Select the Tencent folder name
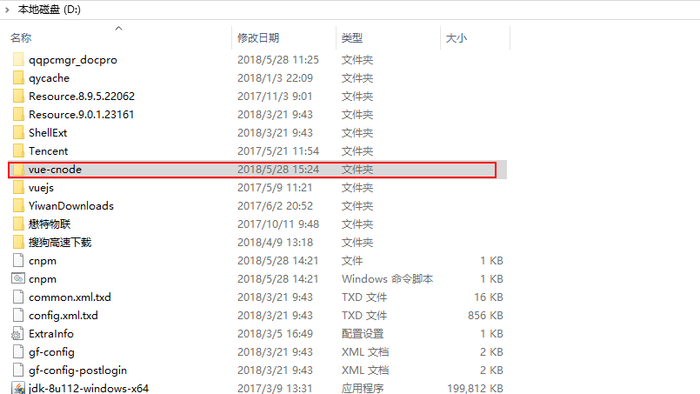The width and height of the screenshot is (700, 394). pos(48,151)
